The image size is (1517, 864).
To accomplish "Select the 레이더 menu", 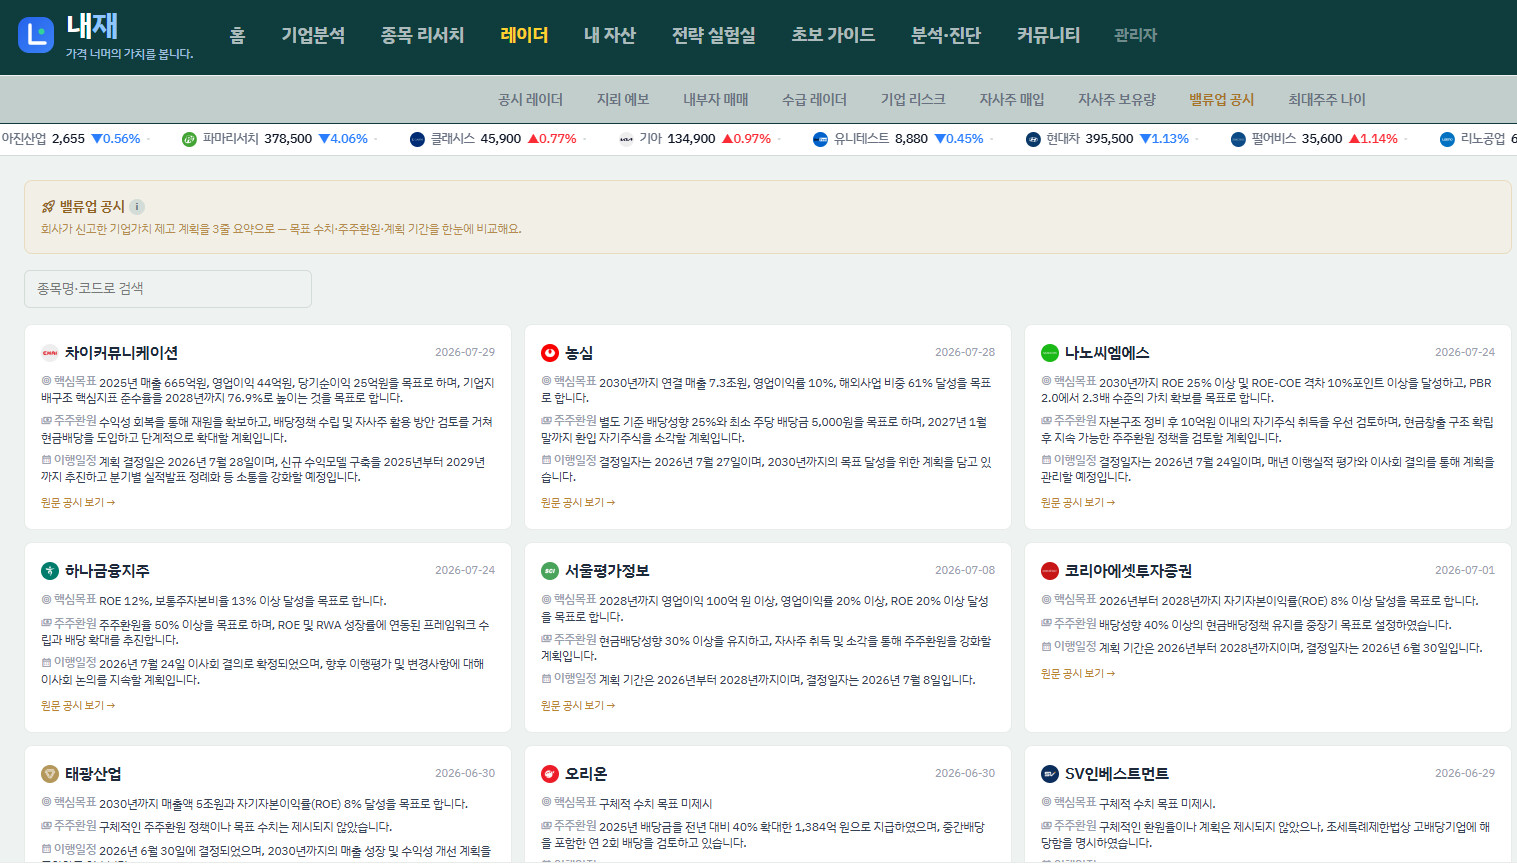I will point(524,36).
